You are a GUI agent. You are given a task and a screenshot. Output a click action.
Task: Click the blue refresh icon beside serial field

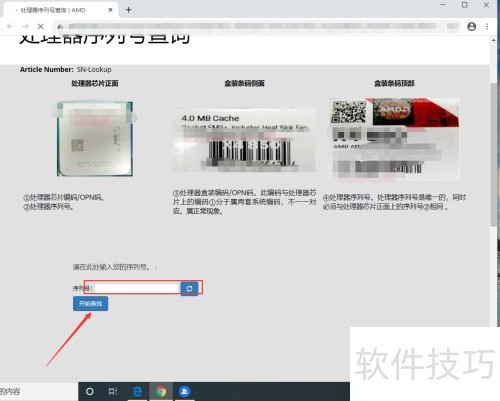point(189,288)
